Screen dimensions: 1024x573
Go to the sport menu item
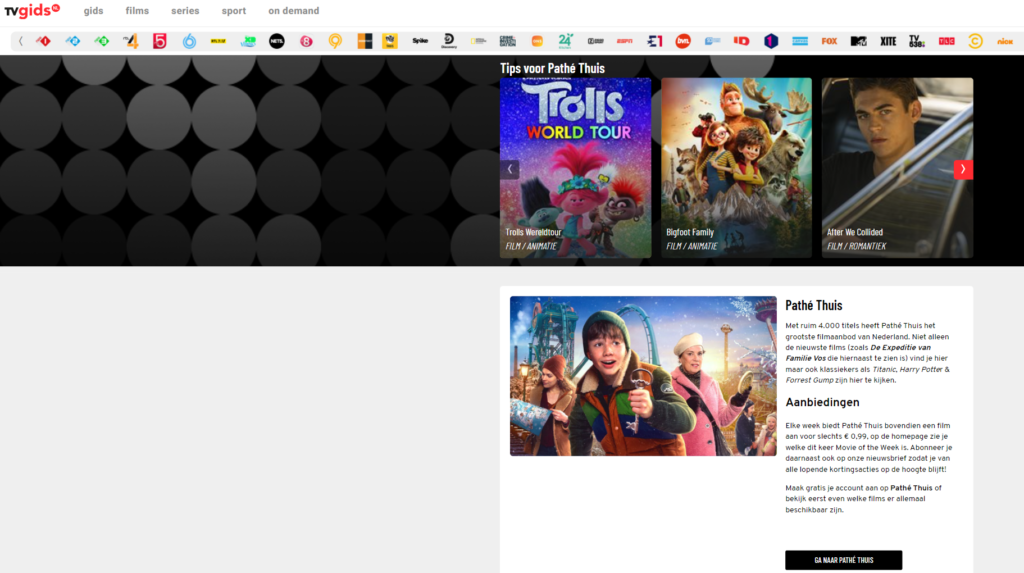(234, 10)
